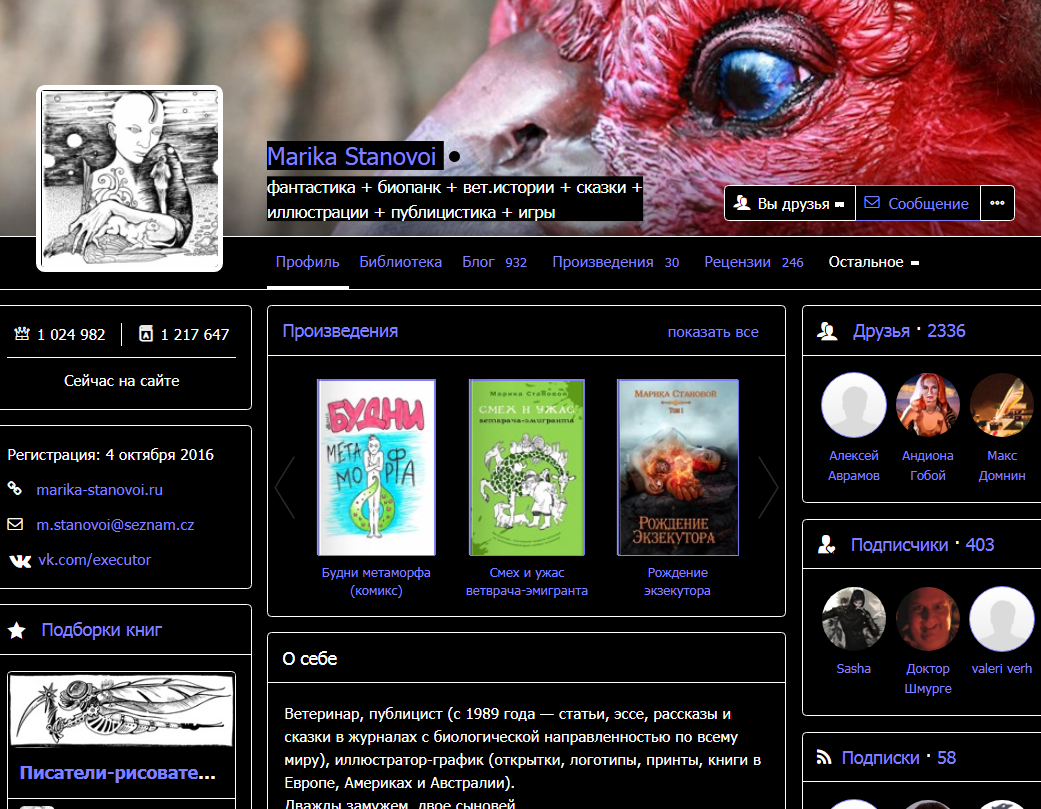The width and height of the screenshot is (1041, 809).
Task: Open valeri verh's avatar
Action: pyautogui.click(x=1002, y=619)
